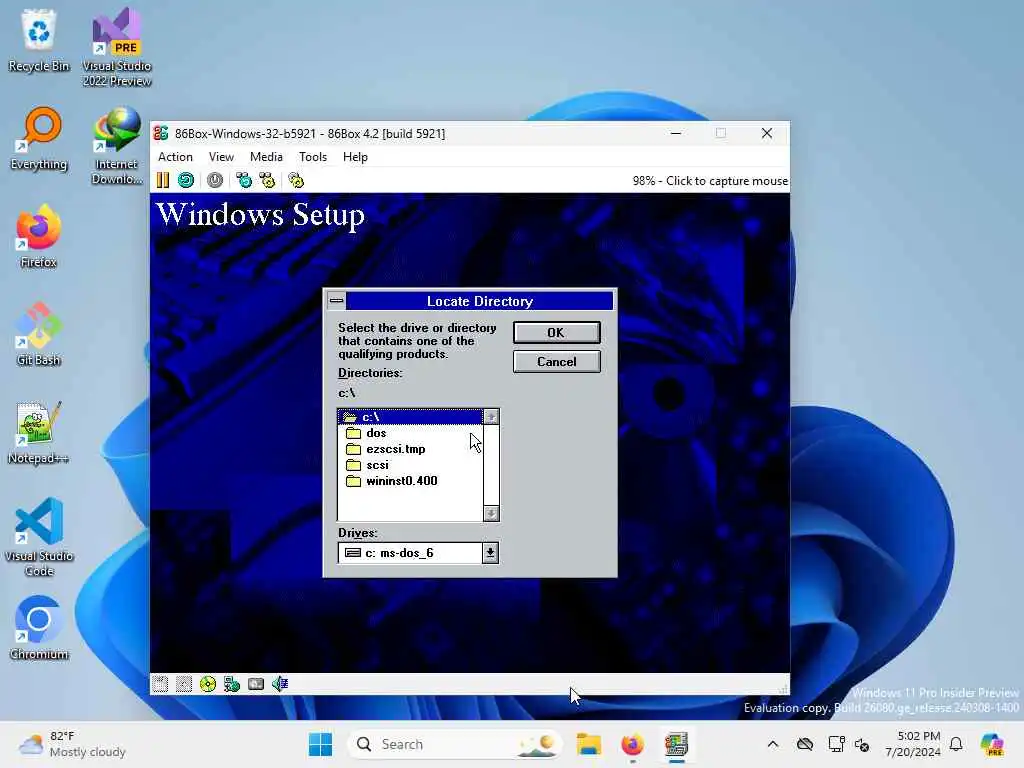The width and height of the screenshot is (1024, 768).
Task: Open Visual Studio 2022 Preview desktop icon
Action: 117,48
